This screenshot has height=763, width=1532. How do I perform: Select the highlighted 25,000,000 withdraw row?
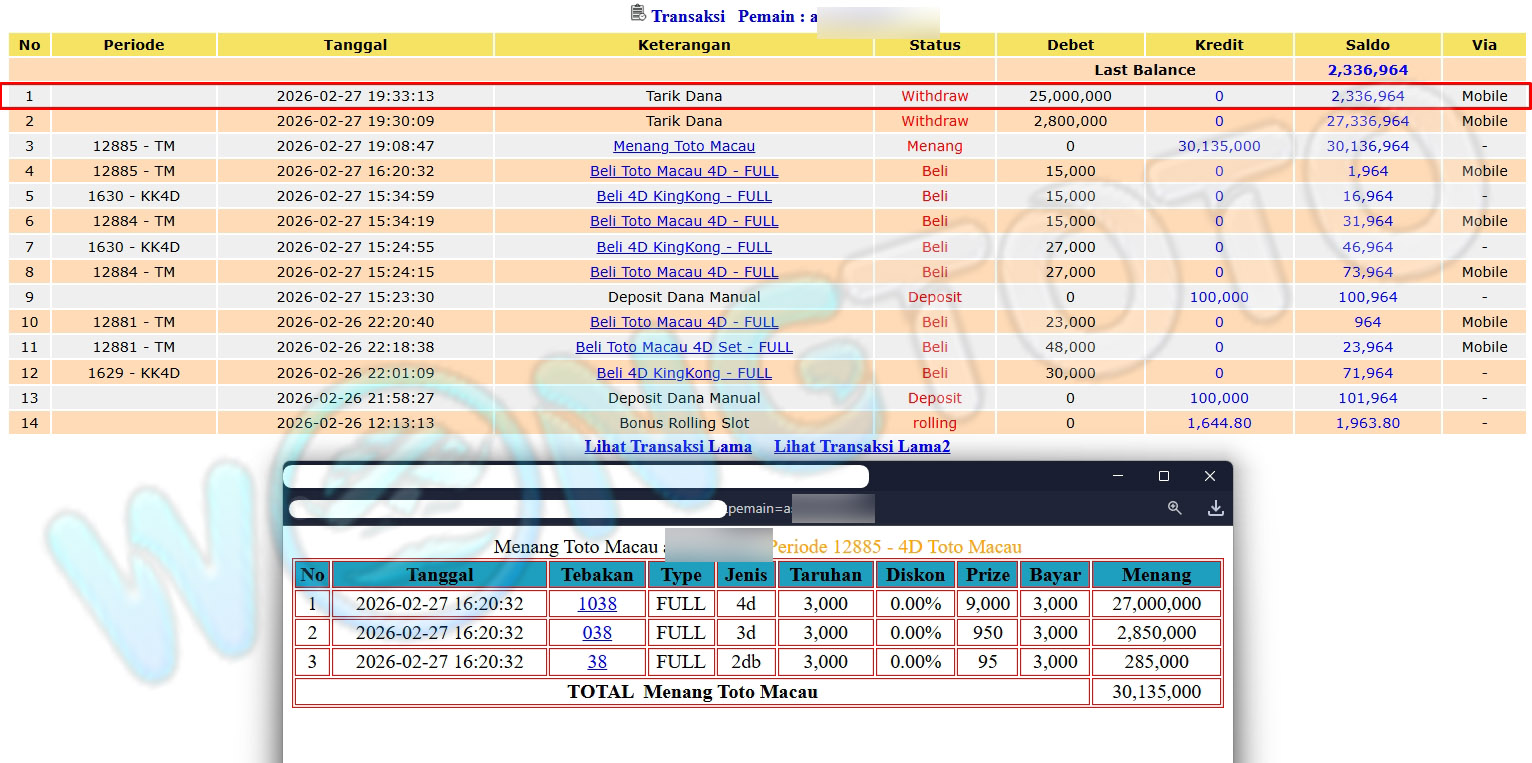pyautogui.click(x=765, y=96)
